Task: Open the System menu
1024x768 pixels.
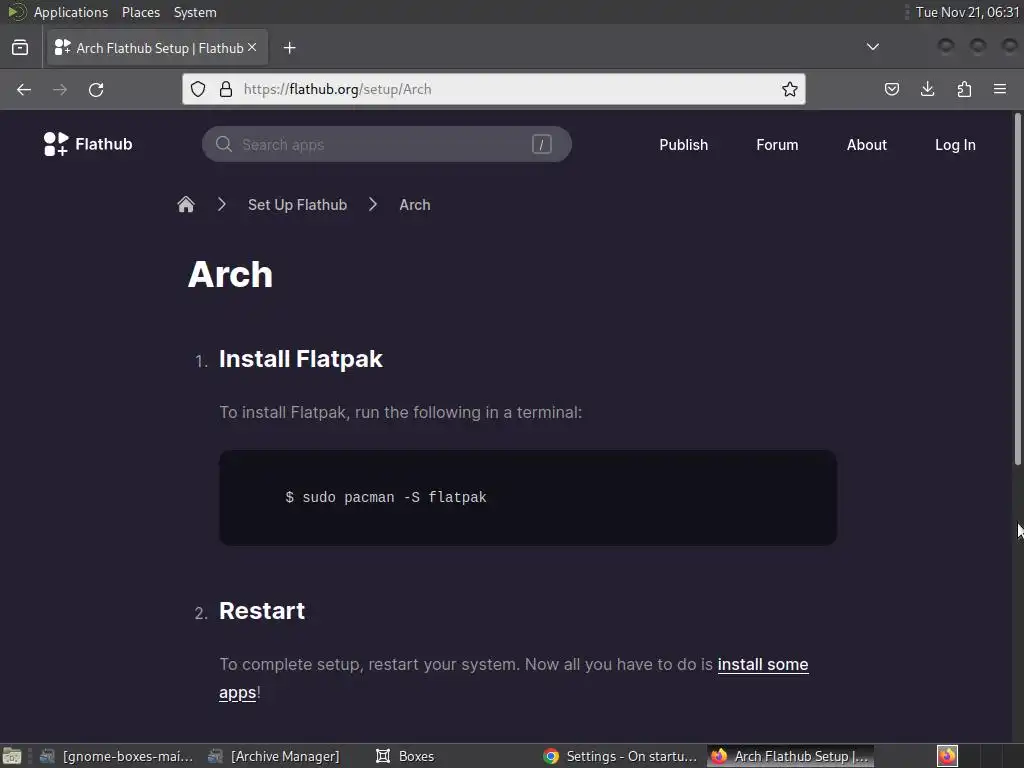Action: point(195,12)
